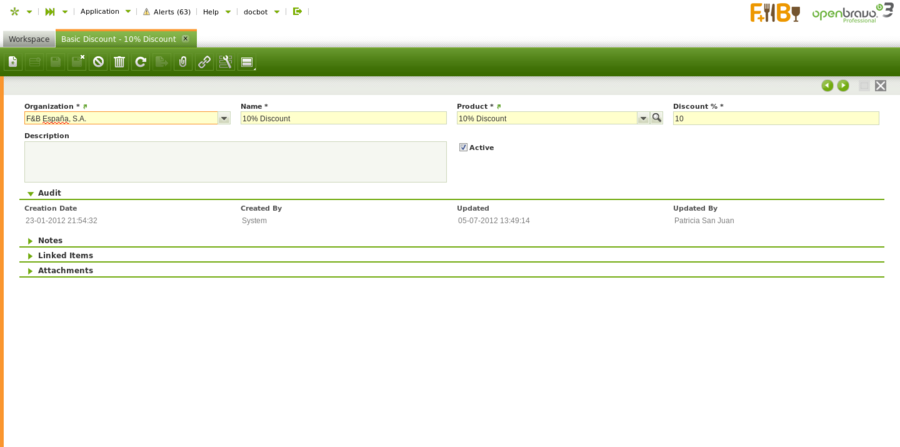The image size is (900, 447).
Task: Click the logout icon in top bar
Action: [x=297, y=11]
